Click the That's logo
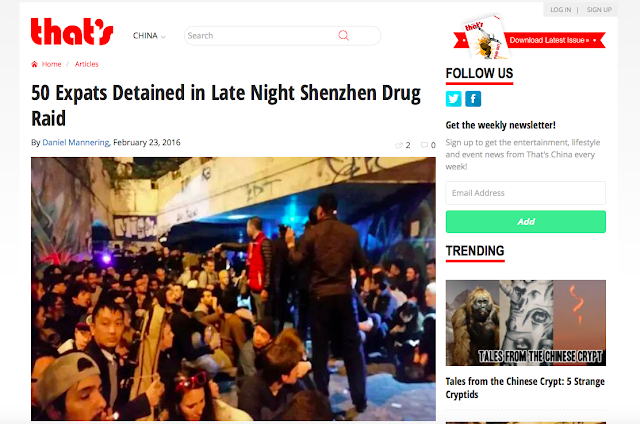The image size is (640, 424). 72,31
